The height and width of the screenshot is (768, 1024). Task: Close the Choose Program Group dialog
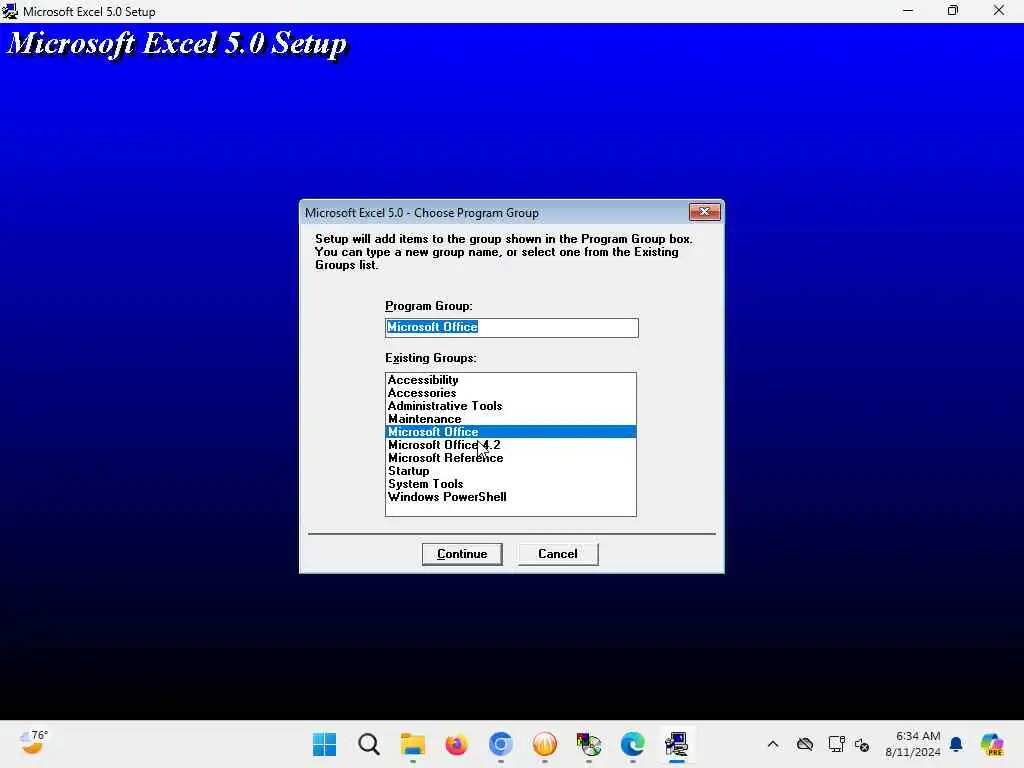point(705,212)
